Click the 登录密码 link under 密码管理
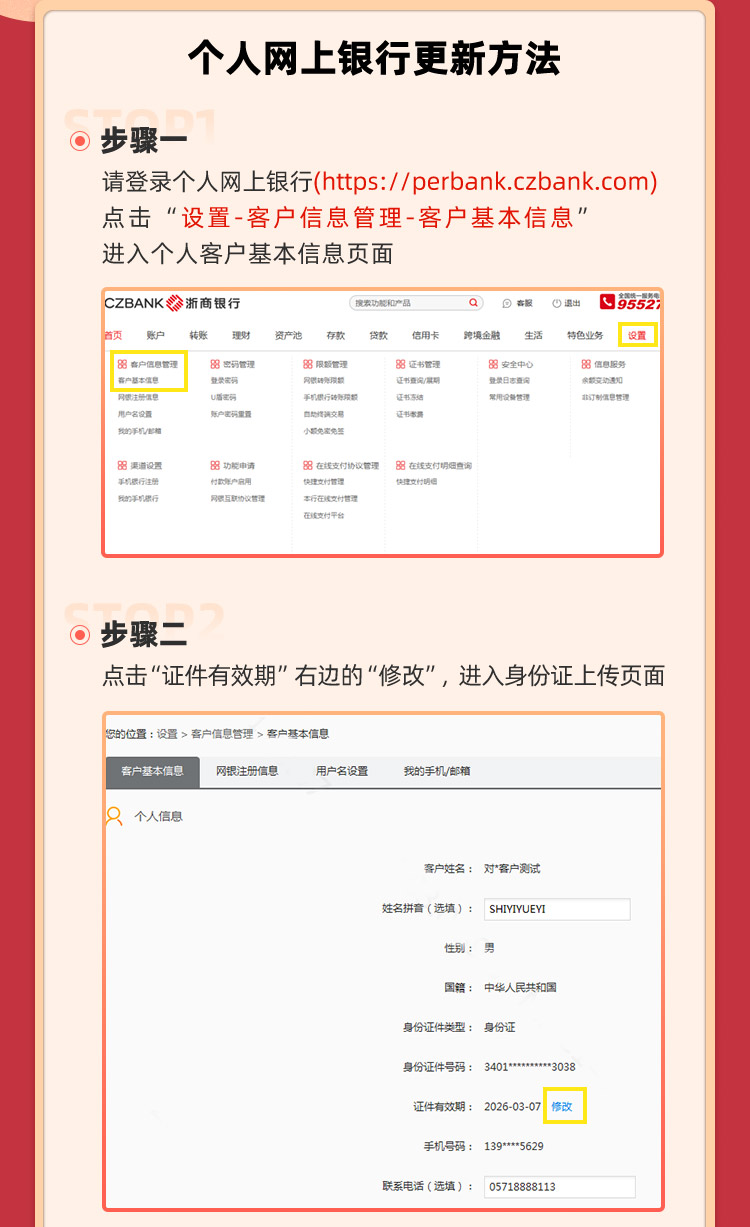Screen dimensions: 750x1227 coord(223,381)
